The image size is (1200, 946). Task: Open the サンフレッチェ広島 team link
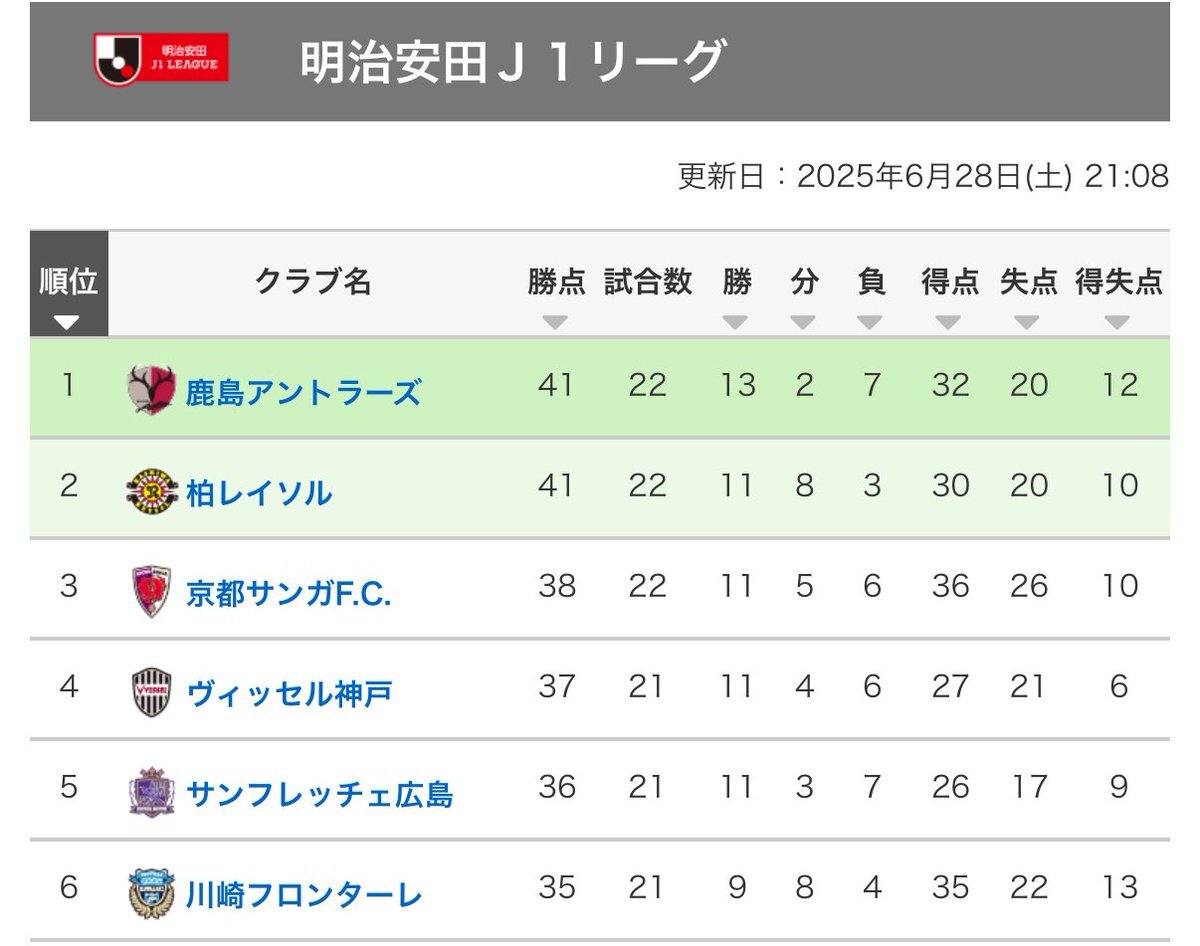320,794
